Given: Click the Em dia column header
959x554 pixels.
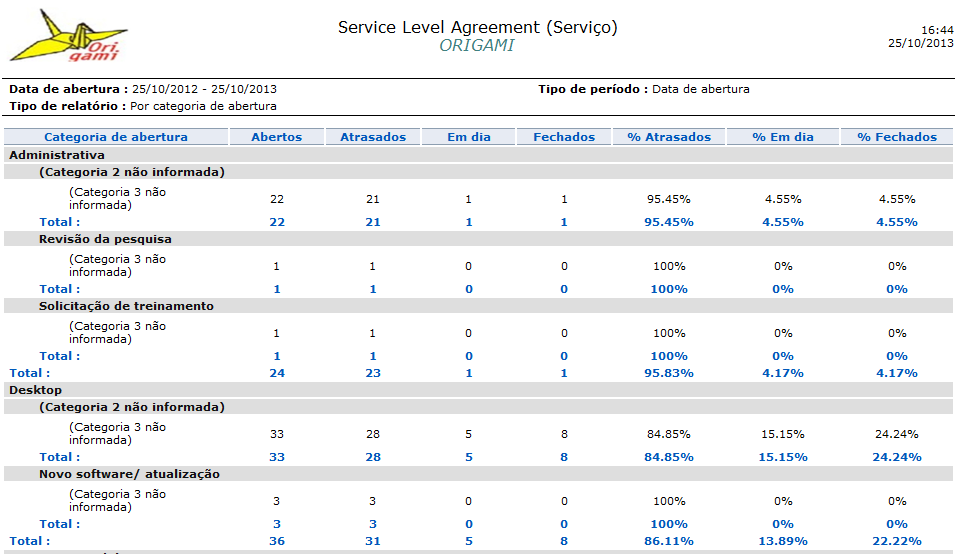Looking at the screenshot, I should click(468, 137).
